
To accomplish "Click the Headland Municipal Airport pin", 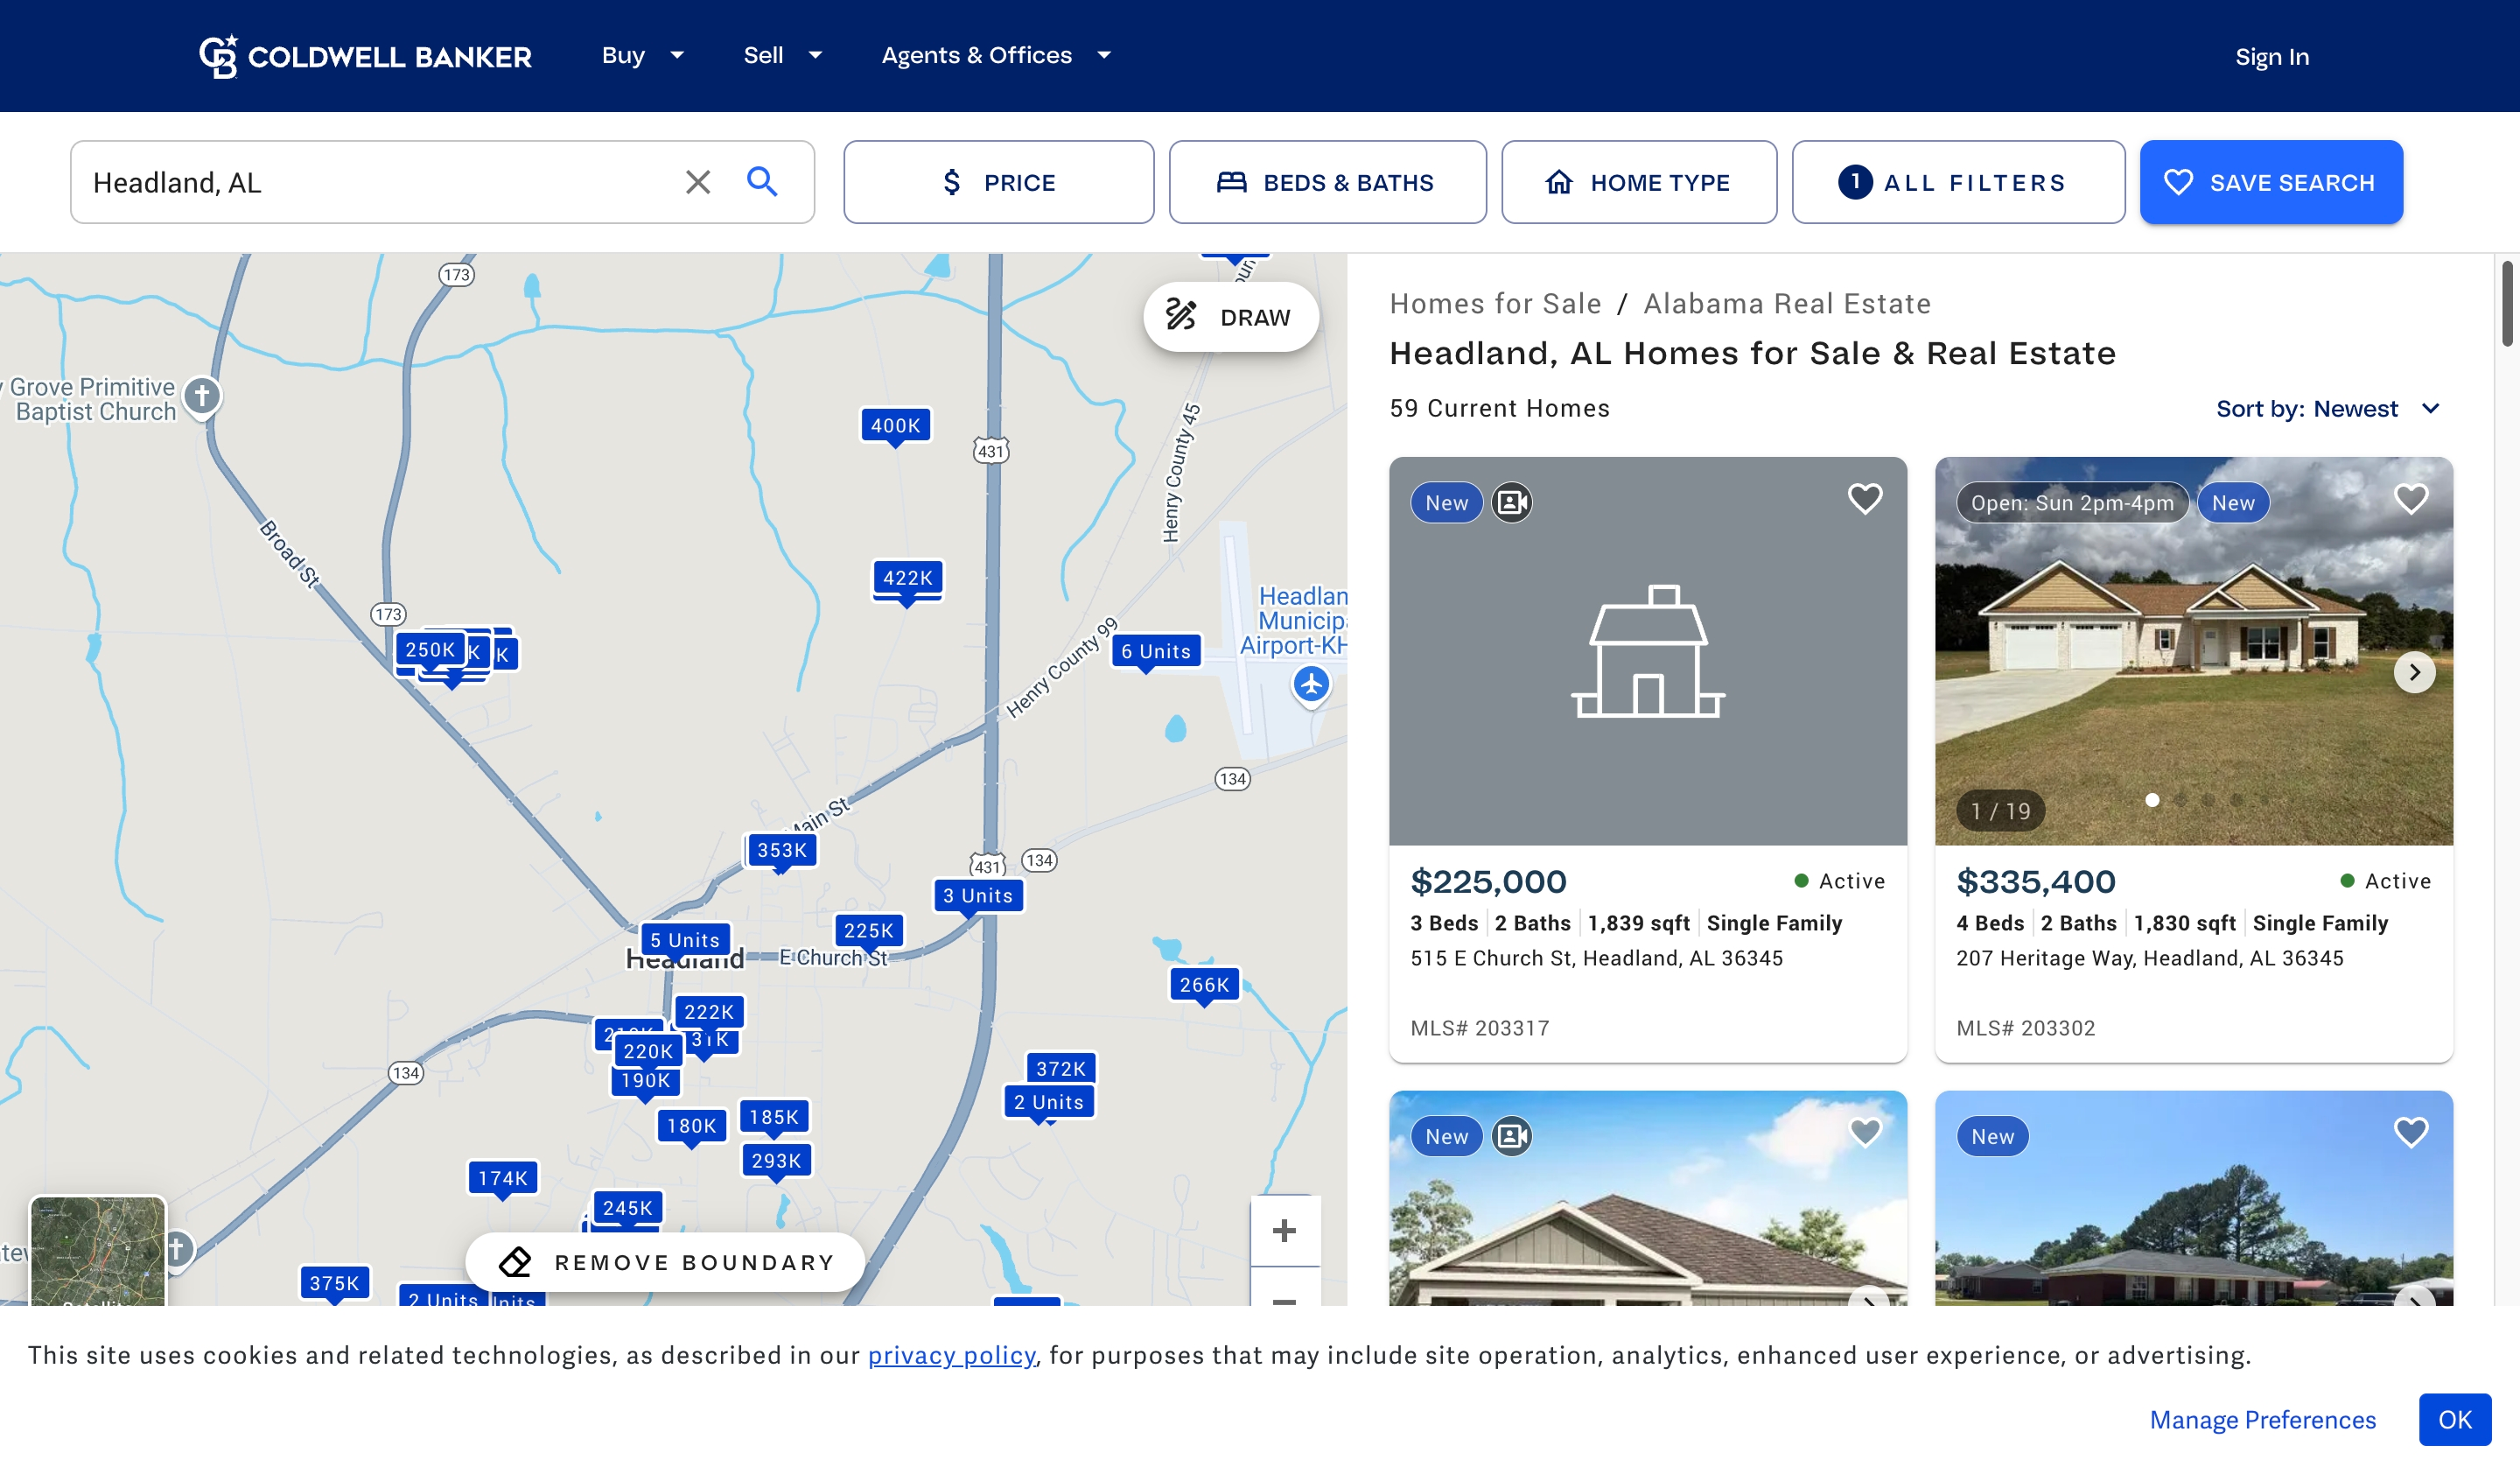I will tap(1310, 685).
